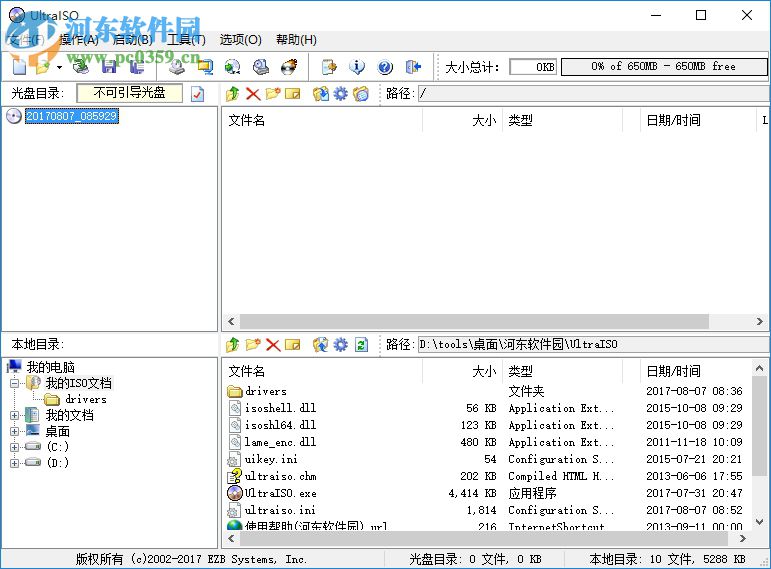The height and width of the screenshot is (569, 771).
Task: Click Up folder icon in local pane toolbar
Action: (x=233, y=345)
